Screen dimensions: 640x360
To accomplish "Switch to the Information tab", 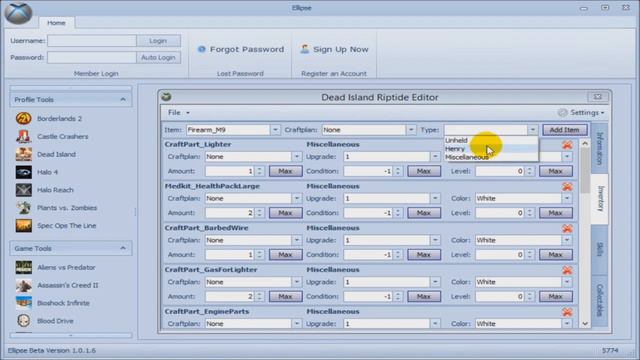I will (x=599, y=148).
